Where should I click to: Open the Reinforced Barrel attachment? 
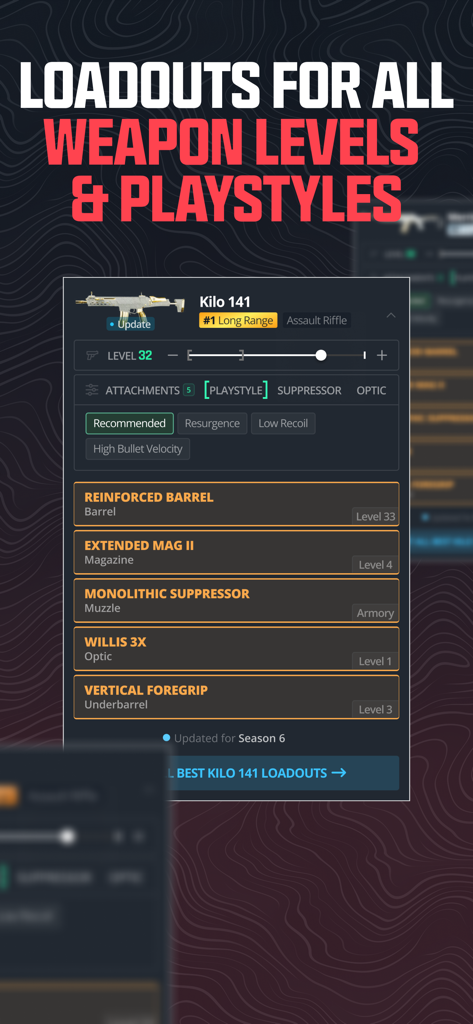click(x=236, y=504)
